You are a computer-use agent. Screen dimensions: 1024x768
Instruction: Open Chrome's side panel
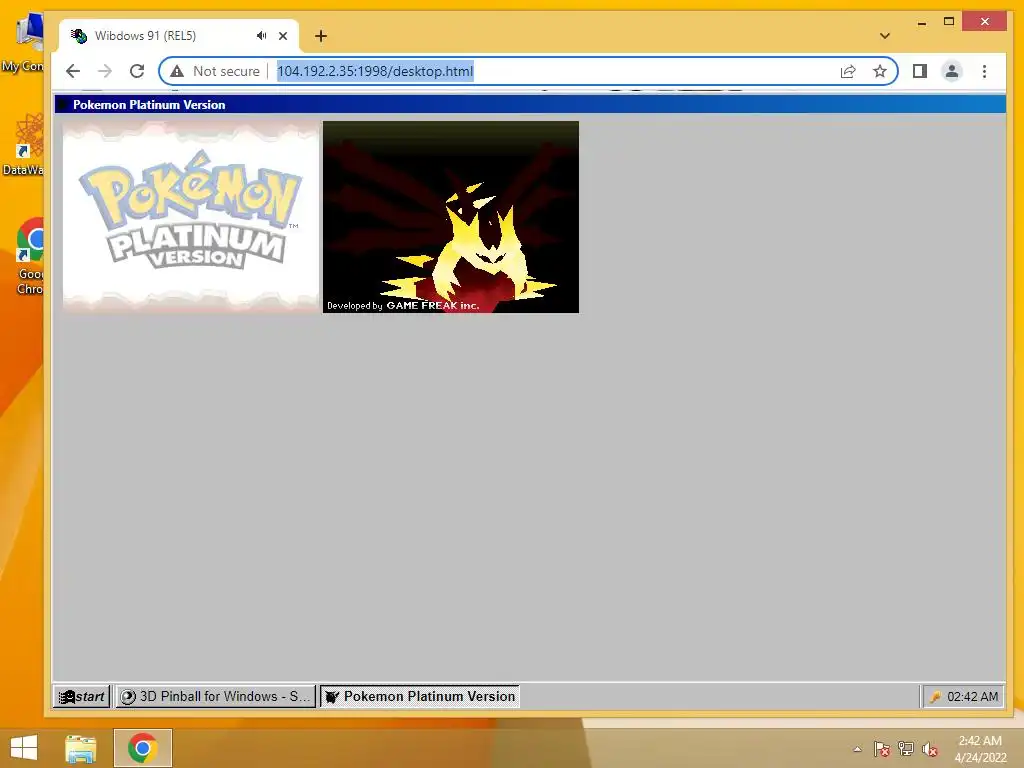point(920,71)
